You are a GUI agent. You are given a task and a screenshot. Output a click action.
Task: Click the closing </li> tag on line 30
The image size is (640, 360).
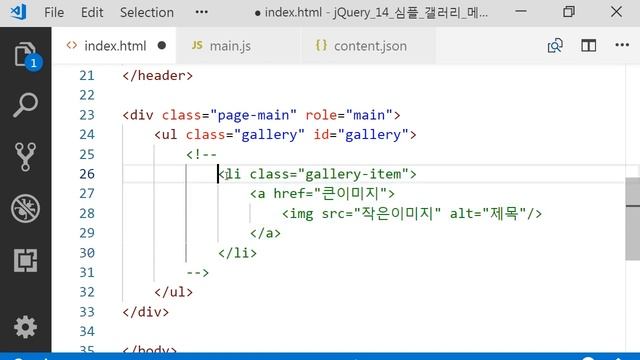[x=238, y=253]
